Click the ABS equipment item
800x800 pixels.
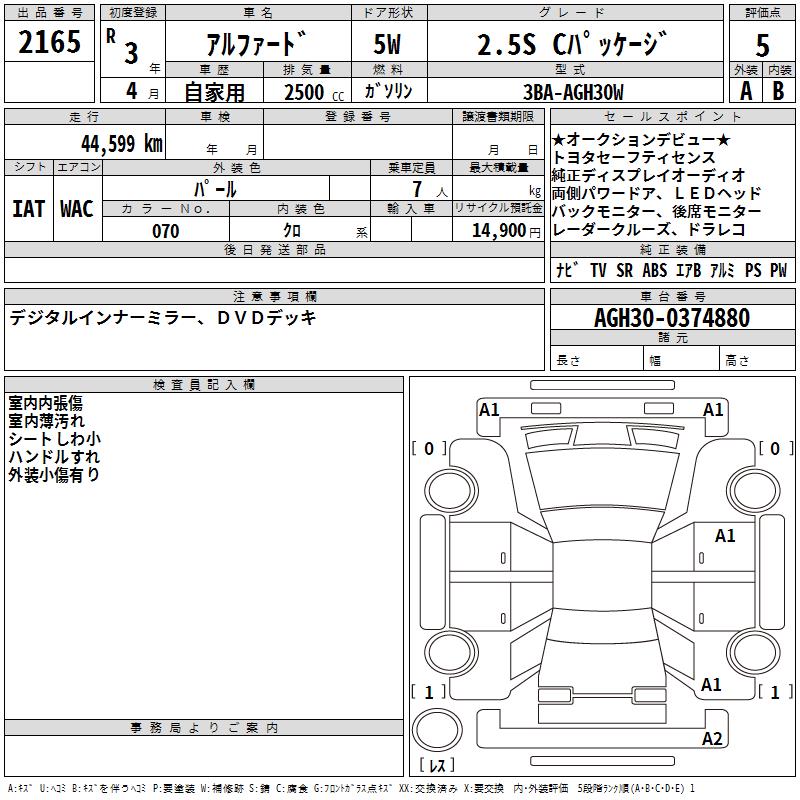point(655,270)
